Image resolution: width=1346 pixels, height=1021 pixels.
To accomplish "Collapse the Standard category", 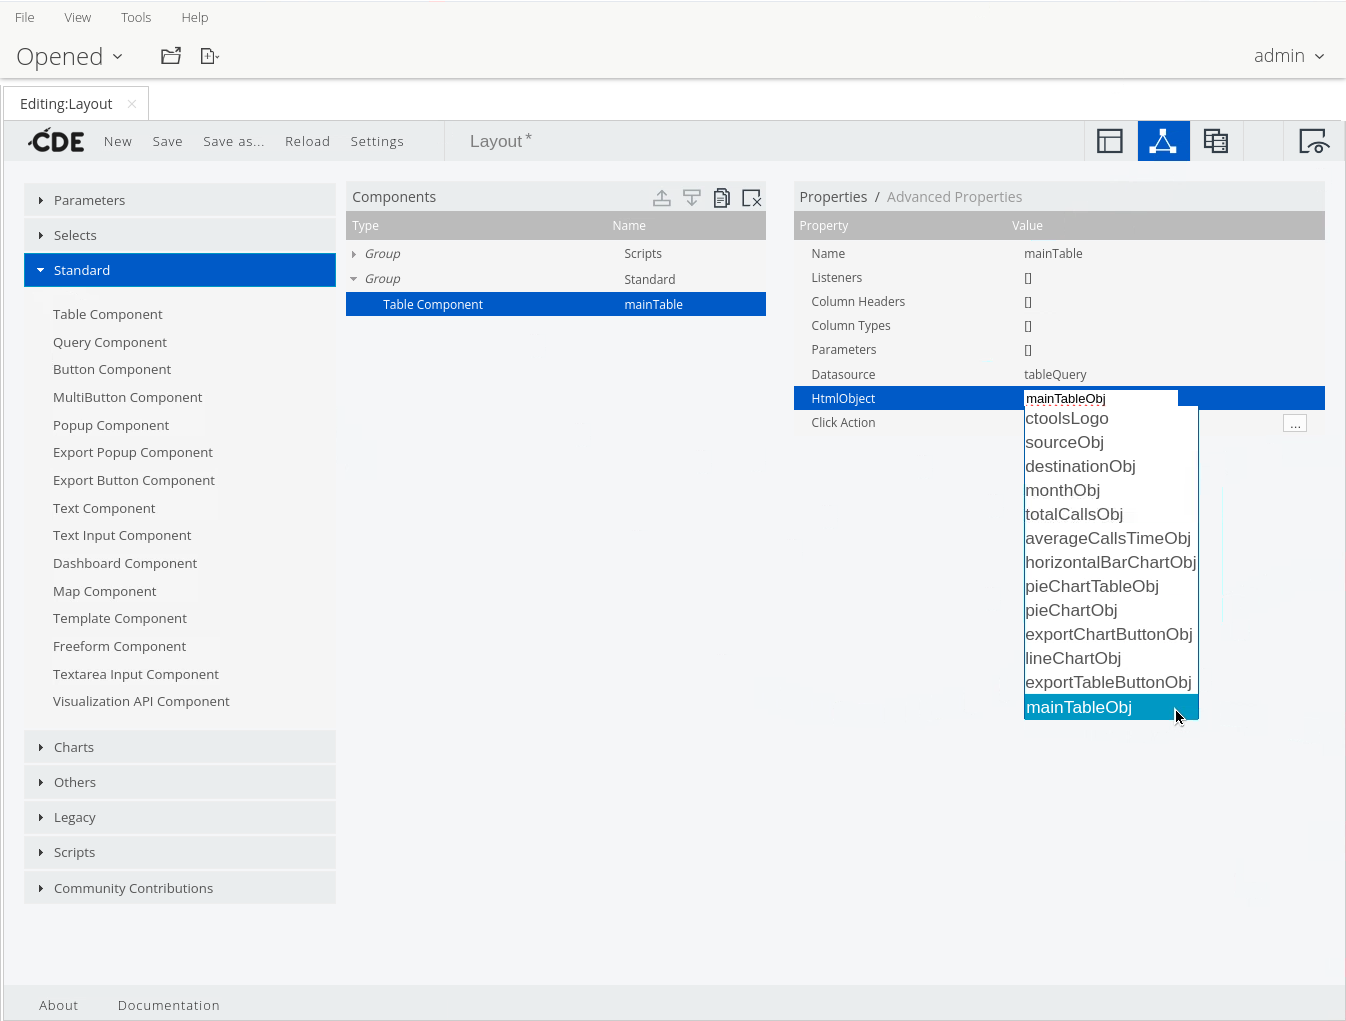I will [82, 270].
